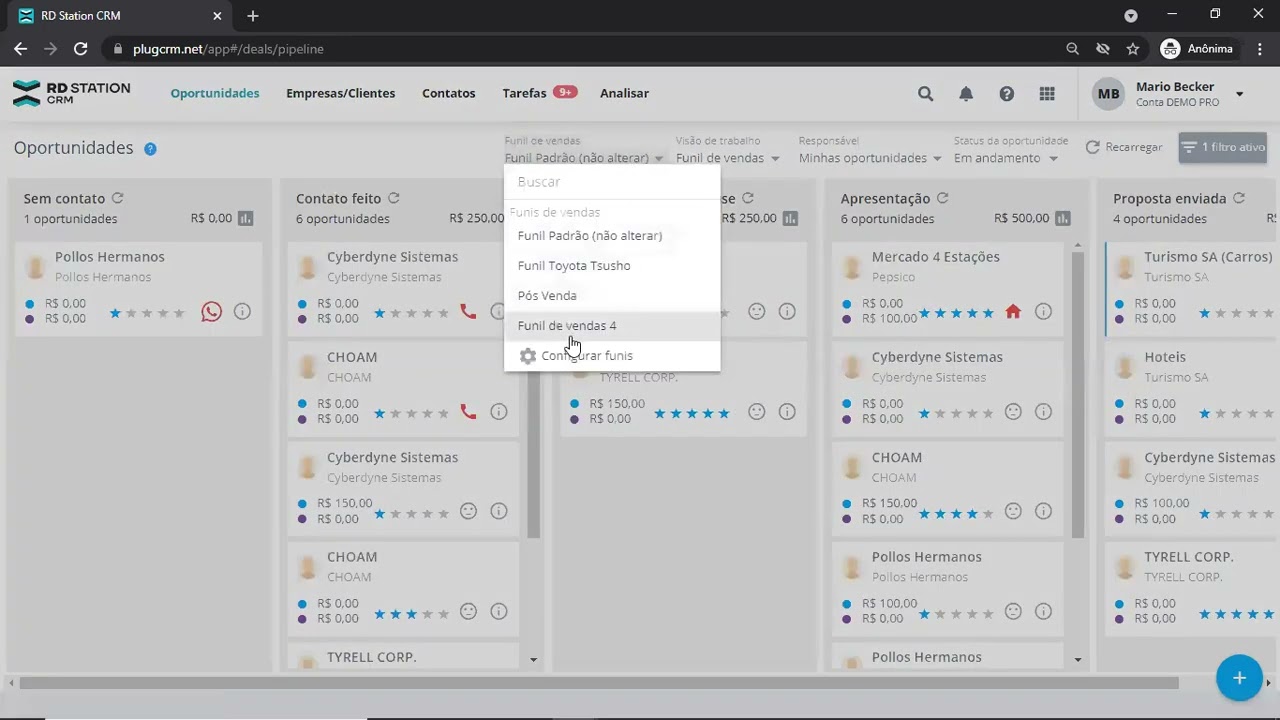Open chart icon of Apresentação column
The height and width of the screenshot is (720, 1280).
point(1063,218)
